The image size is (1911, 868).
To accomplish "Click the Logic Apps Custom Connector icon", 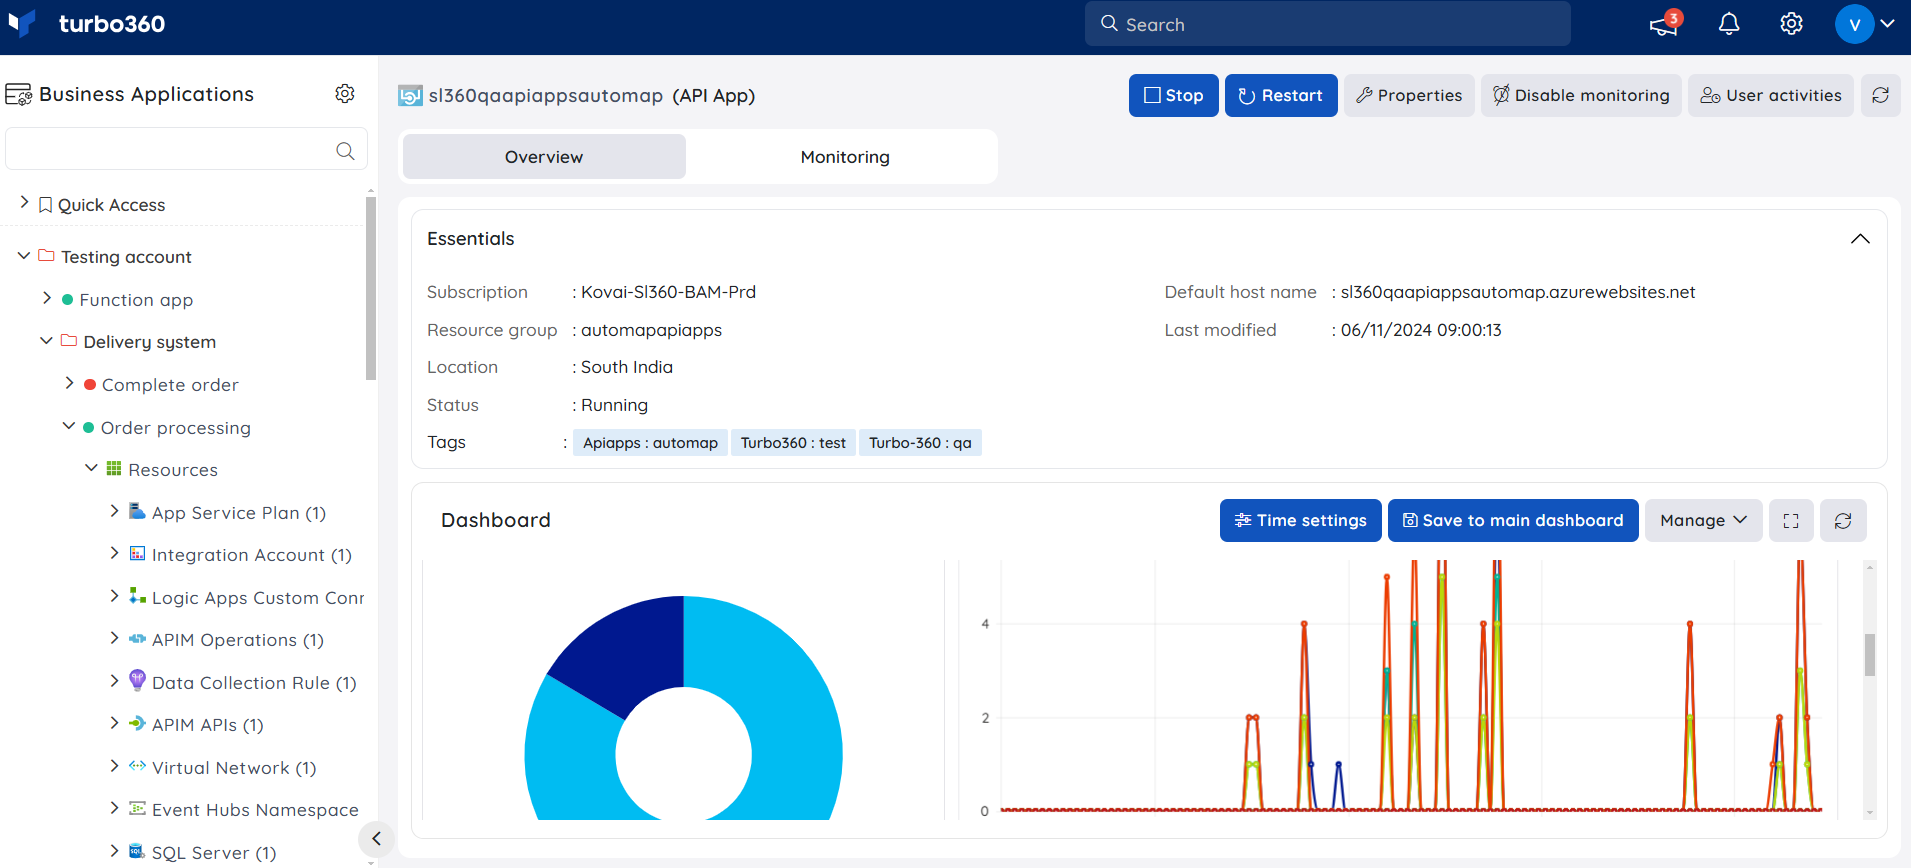I will pyautogui.click(x=137, y=596).
